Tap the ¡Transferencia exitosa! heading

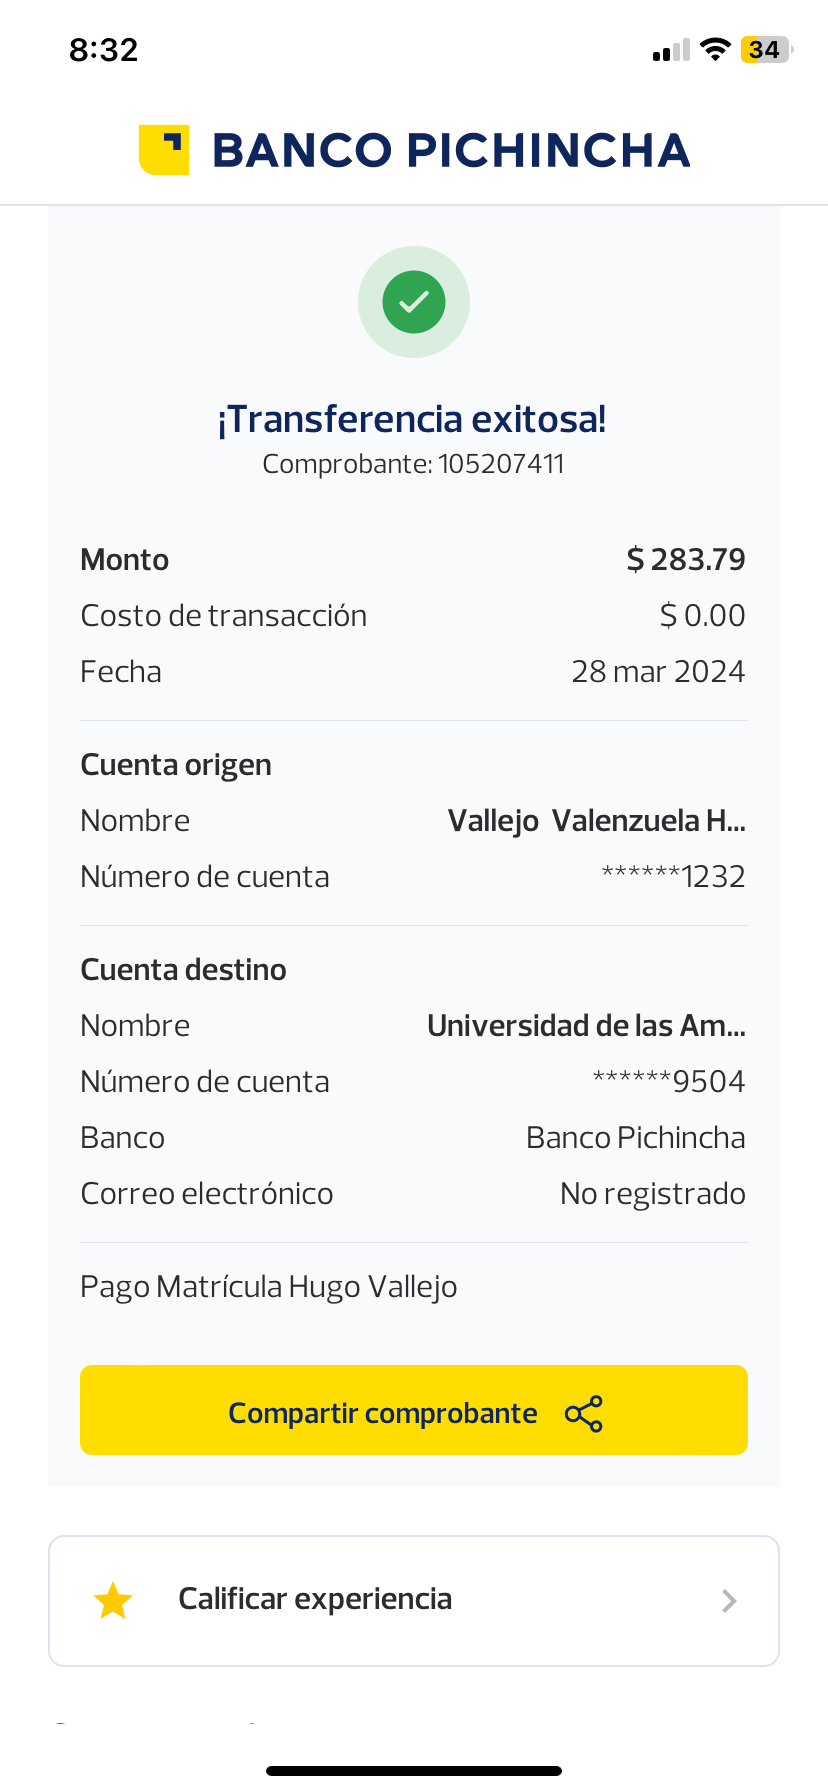tap(412, 419)
